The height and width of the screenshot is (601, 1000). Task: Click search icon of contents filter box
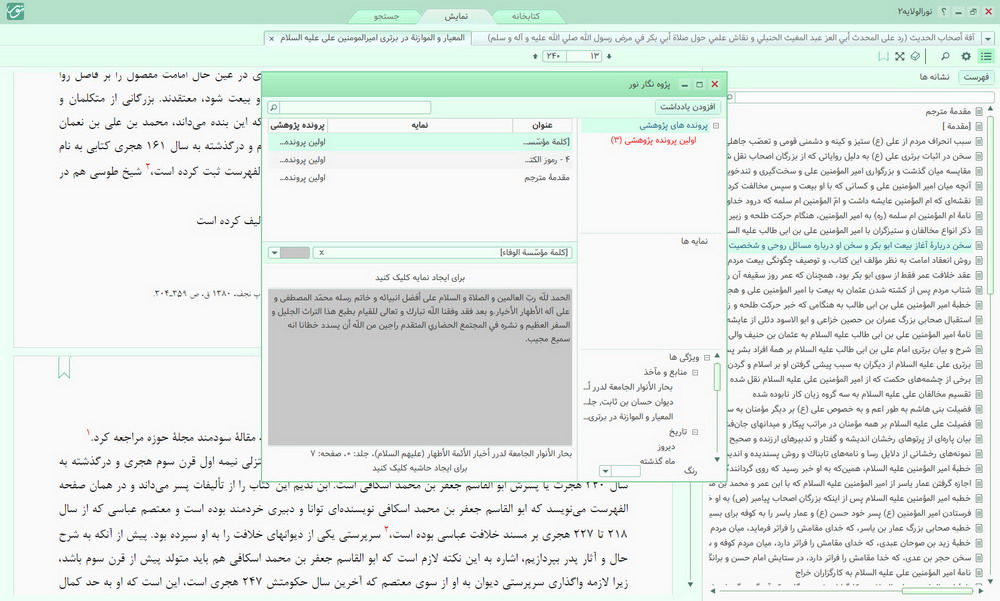click(x=730, y=97)
